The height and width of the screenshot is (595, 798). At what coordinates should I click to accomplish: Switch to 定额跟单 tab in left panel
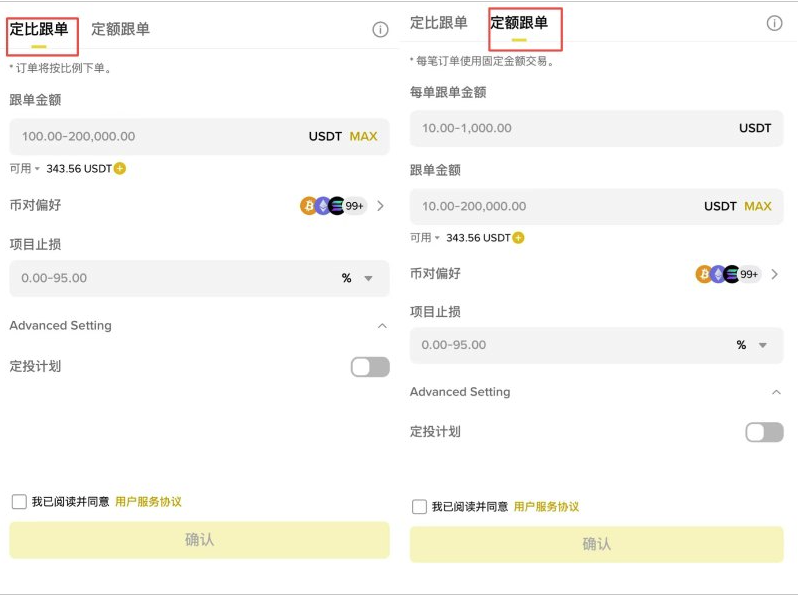pos(120,29)
